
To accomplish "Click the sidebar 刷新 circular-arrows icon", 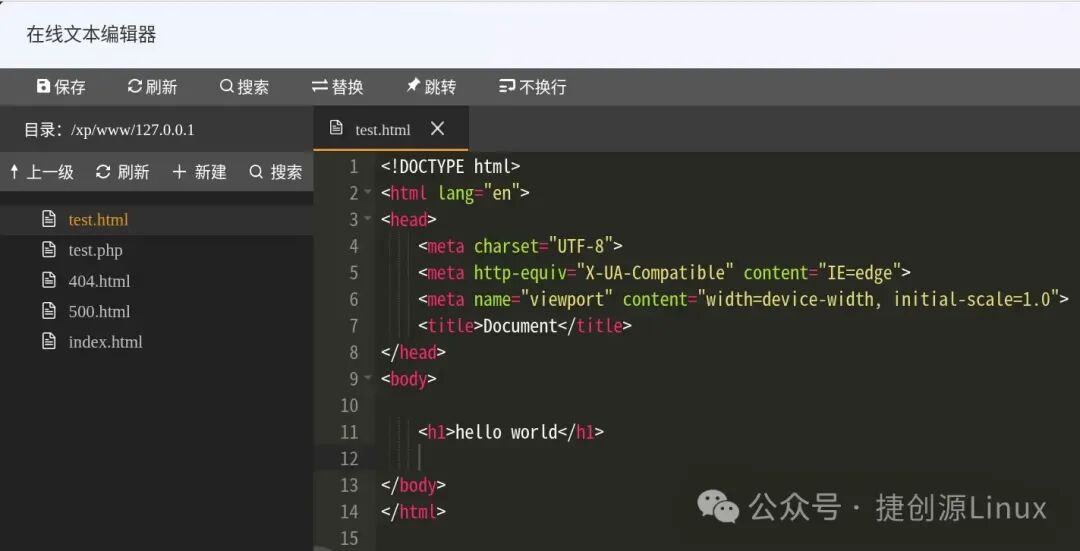I will (103, 171).
